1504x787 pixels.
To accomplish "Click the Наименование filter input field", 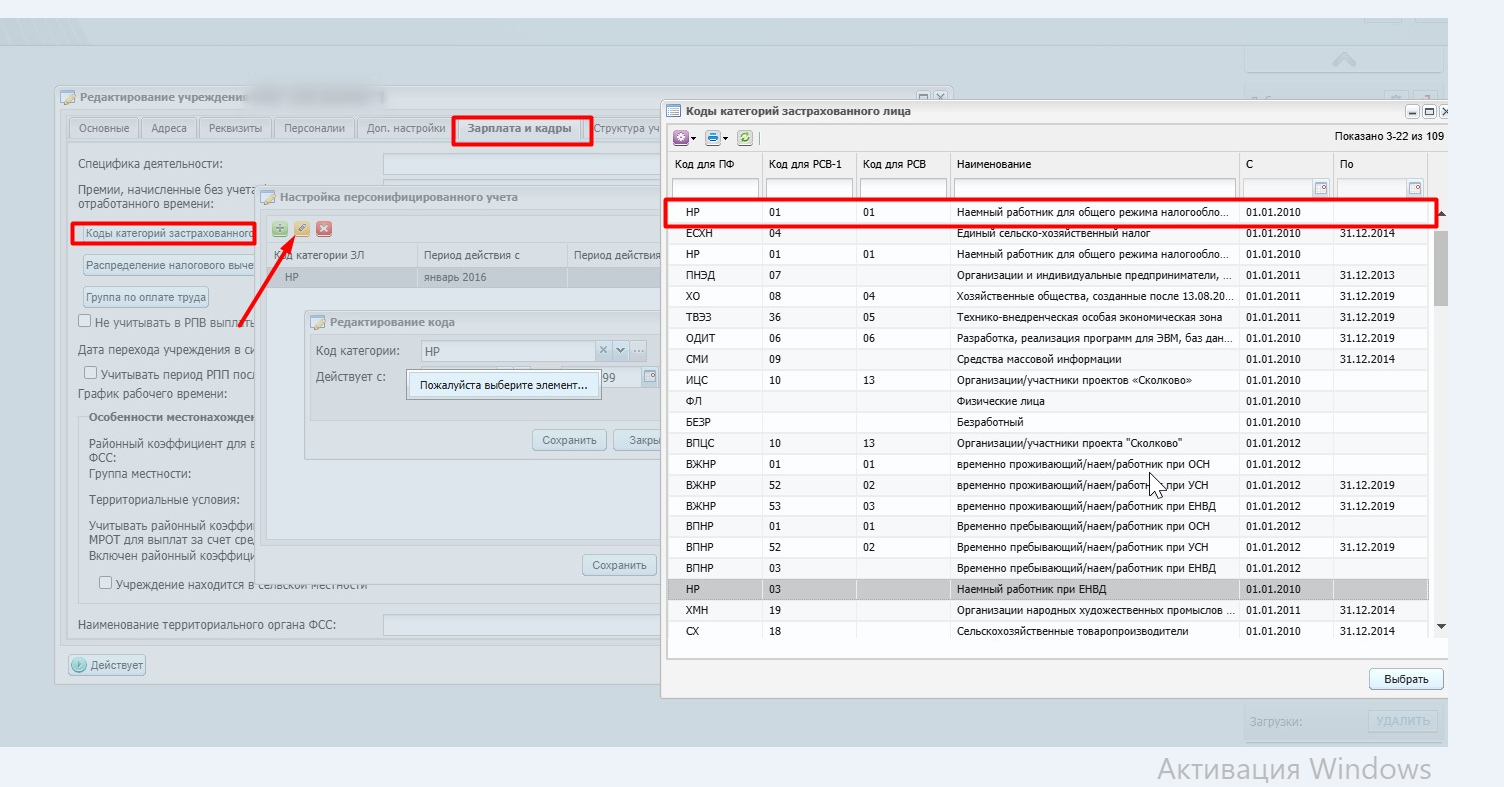I will 1094,188.
